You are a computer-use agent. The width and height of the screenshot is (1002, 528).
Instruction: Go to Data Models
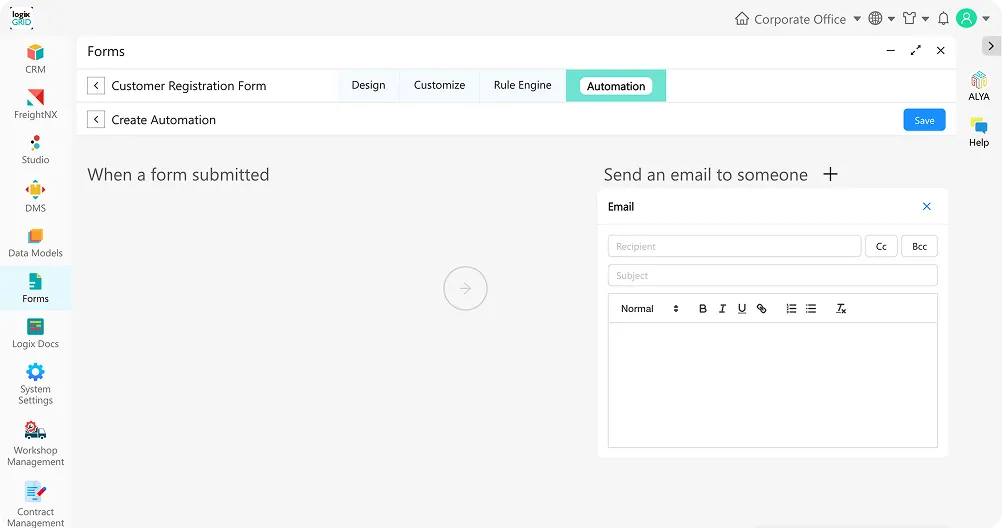click(35, 243)
